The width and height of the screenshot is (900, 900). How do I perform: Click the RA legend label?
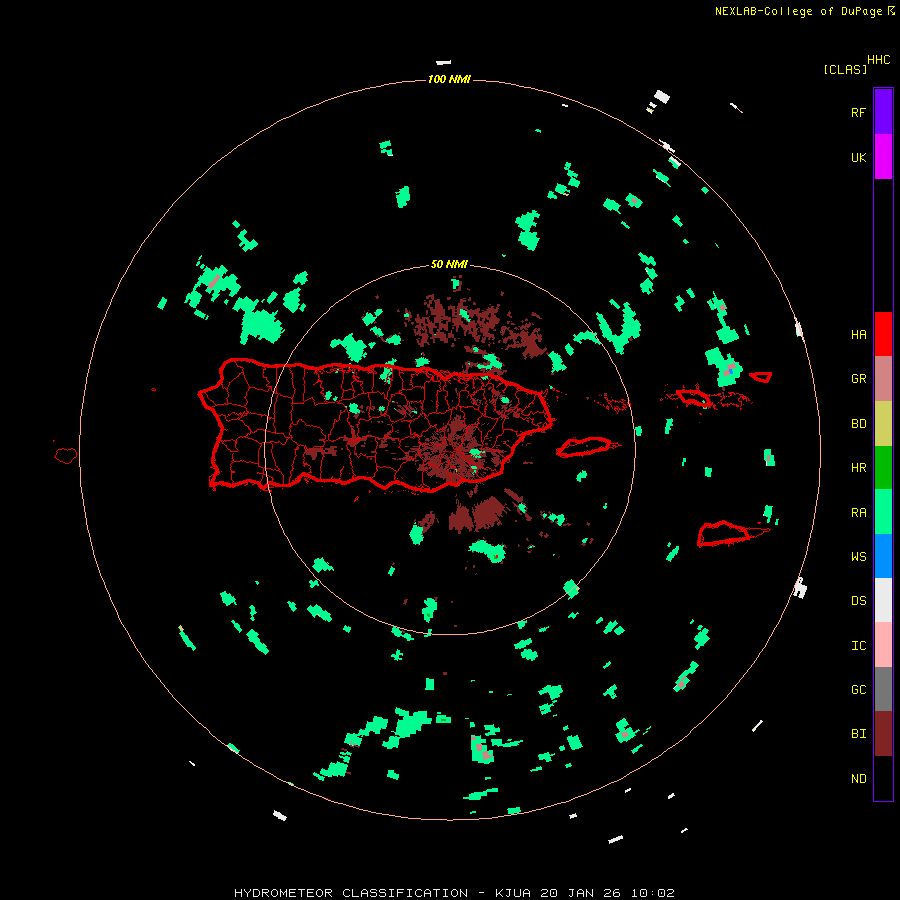click(x=858, y=512)
